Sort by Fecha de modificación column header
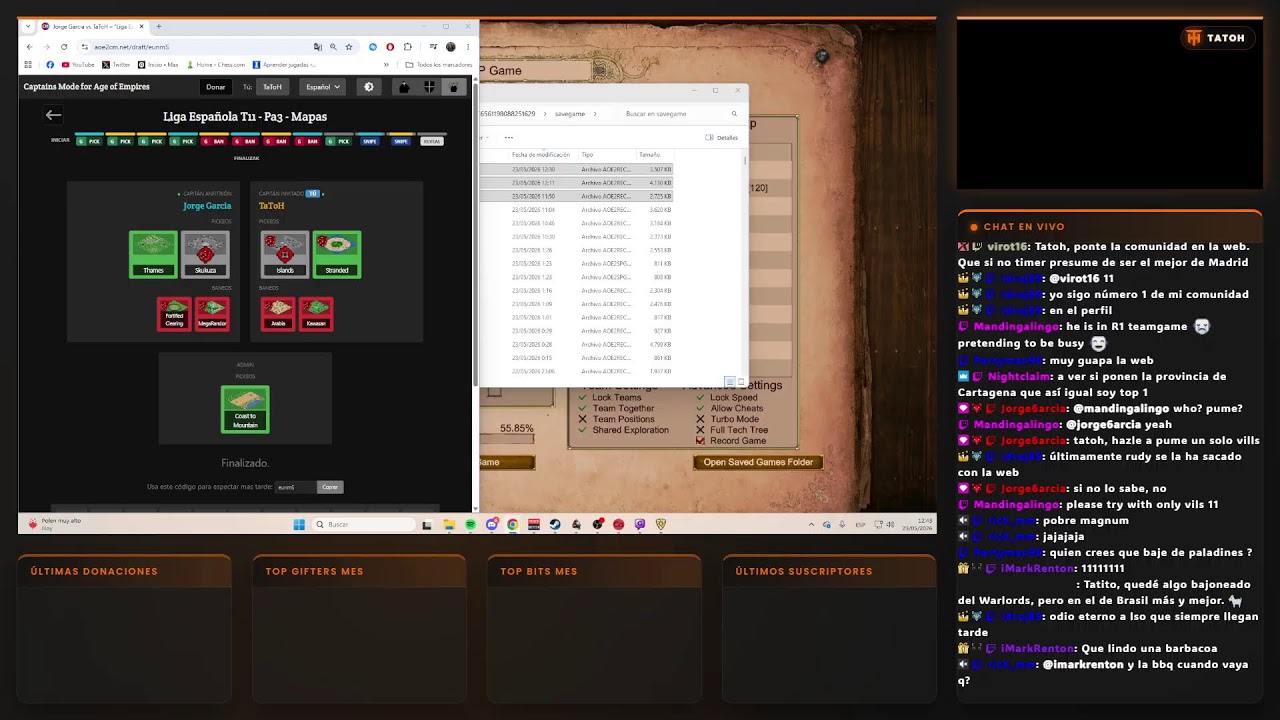1280x720 pixels. 541,155
